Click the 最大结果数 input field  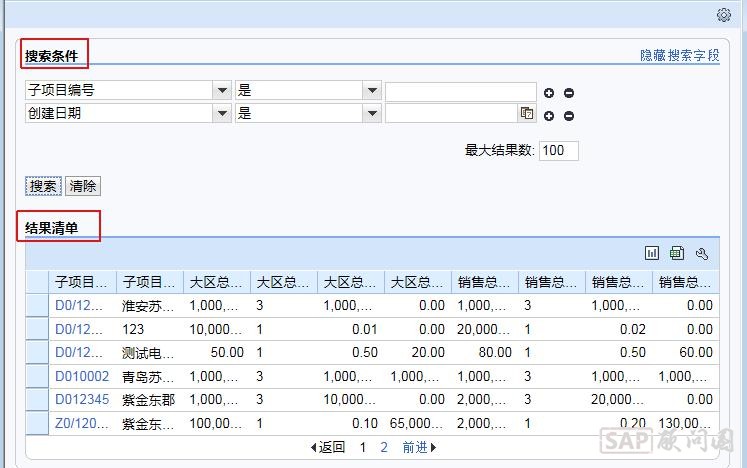coord(558,151)
